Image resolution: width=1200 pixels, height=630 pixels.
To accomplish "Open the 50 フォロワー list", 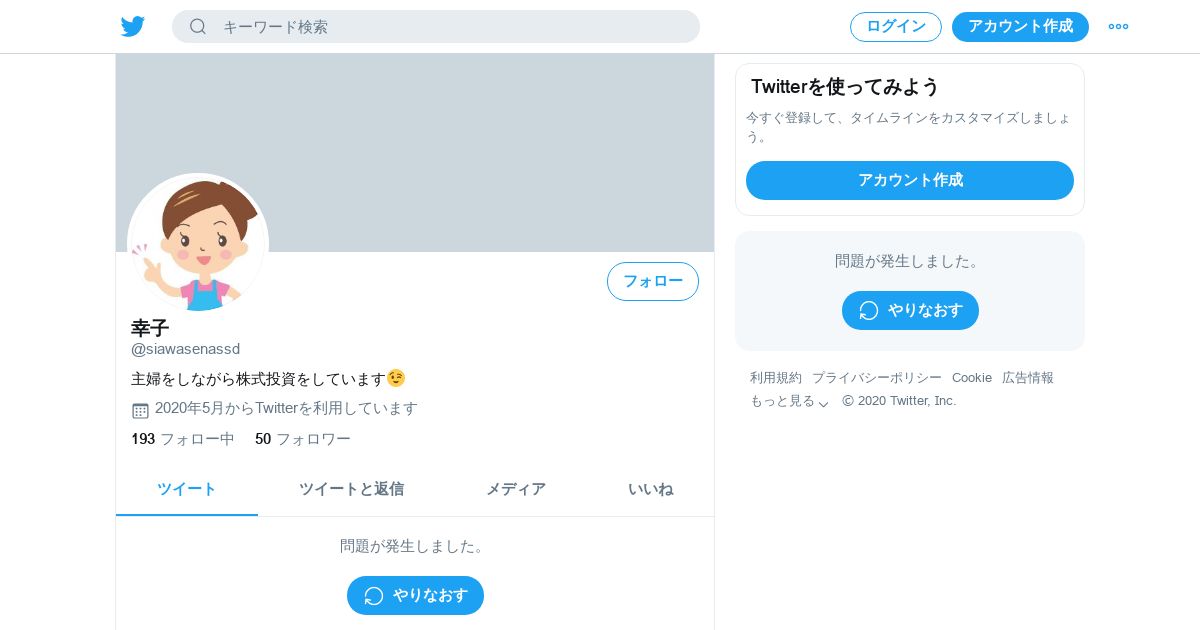I will [303, 439].
